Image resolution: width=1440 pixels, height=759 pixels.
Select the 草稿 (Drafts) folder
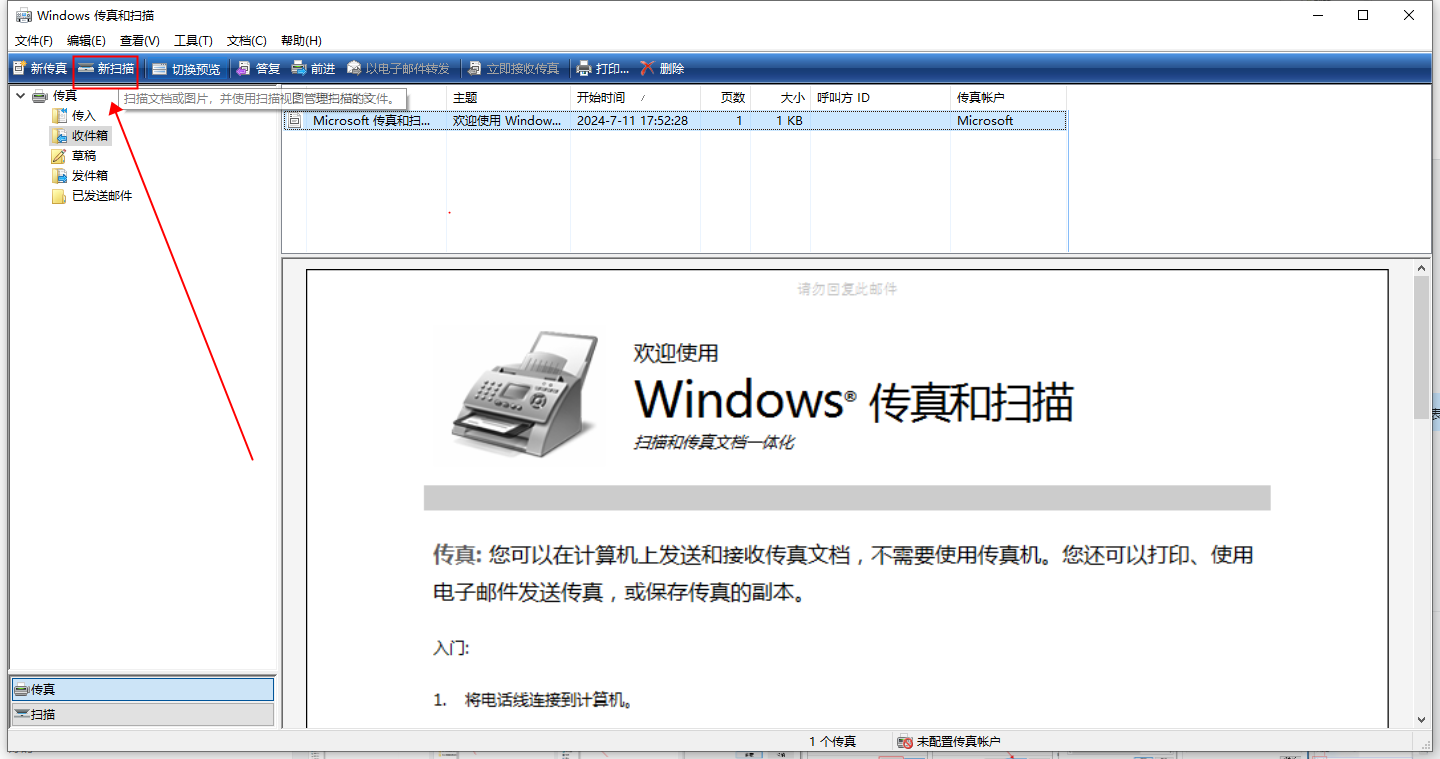coord(83,156)
